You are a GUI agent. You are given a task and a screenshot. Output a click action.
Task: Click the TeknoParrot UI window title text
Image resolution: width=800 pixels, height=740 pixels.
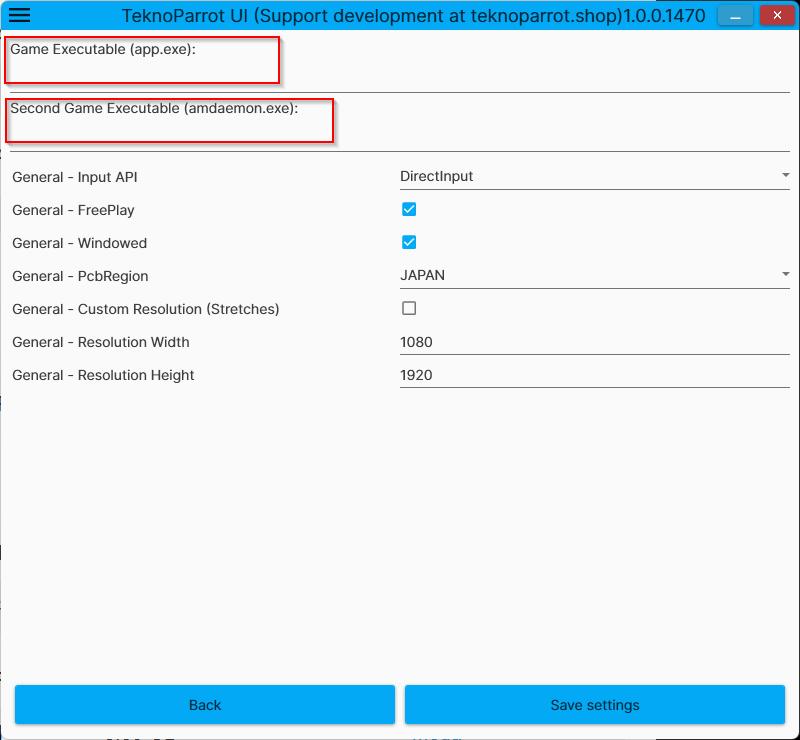point(413,16)
